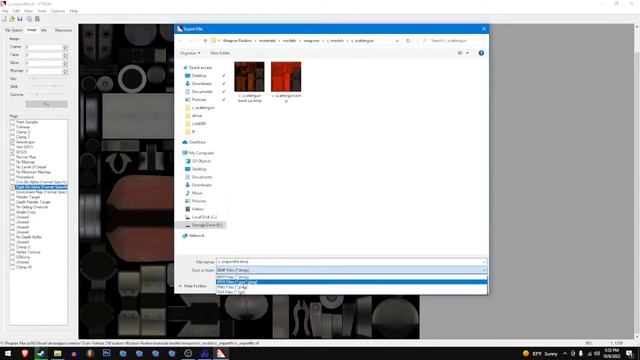
Task: Select Storage Drive in navigation pane
Action: 207,225
